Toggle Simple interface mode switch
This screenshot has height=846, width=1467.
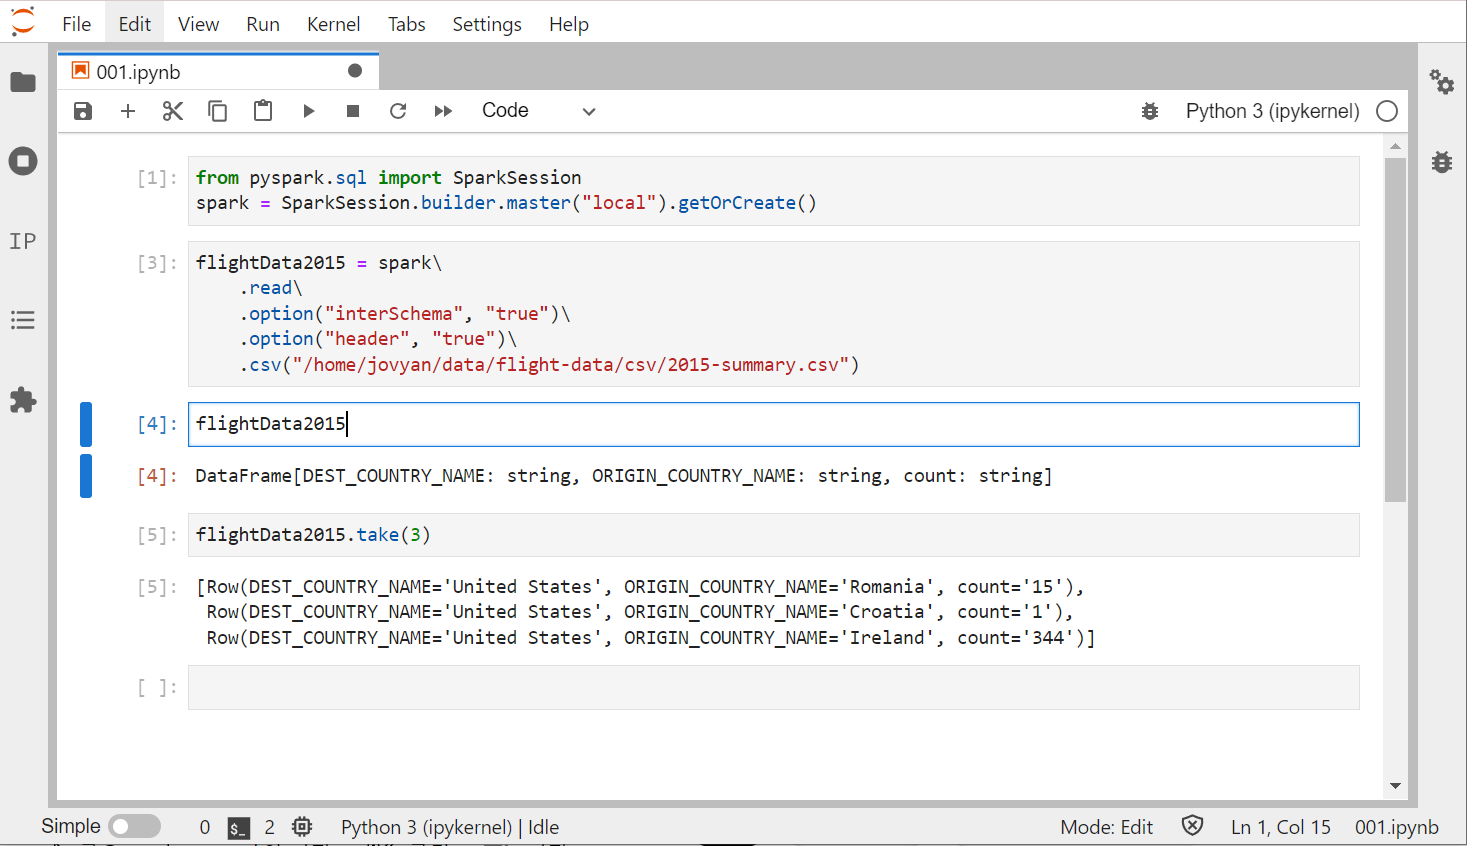[x=135, y=827]
